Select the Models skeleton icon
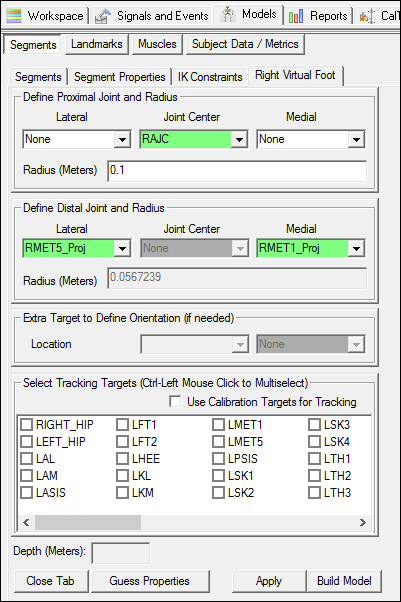 (x=228, y=15)
